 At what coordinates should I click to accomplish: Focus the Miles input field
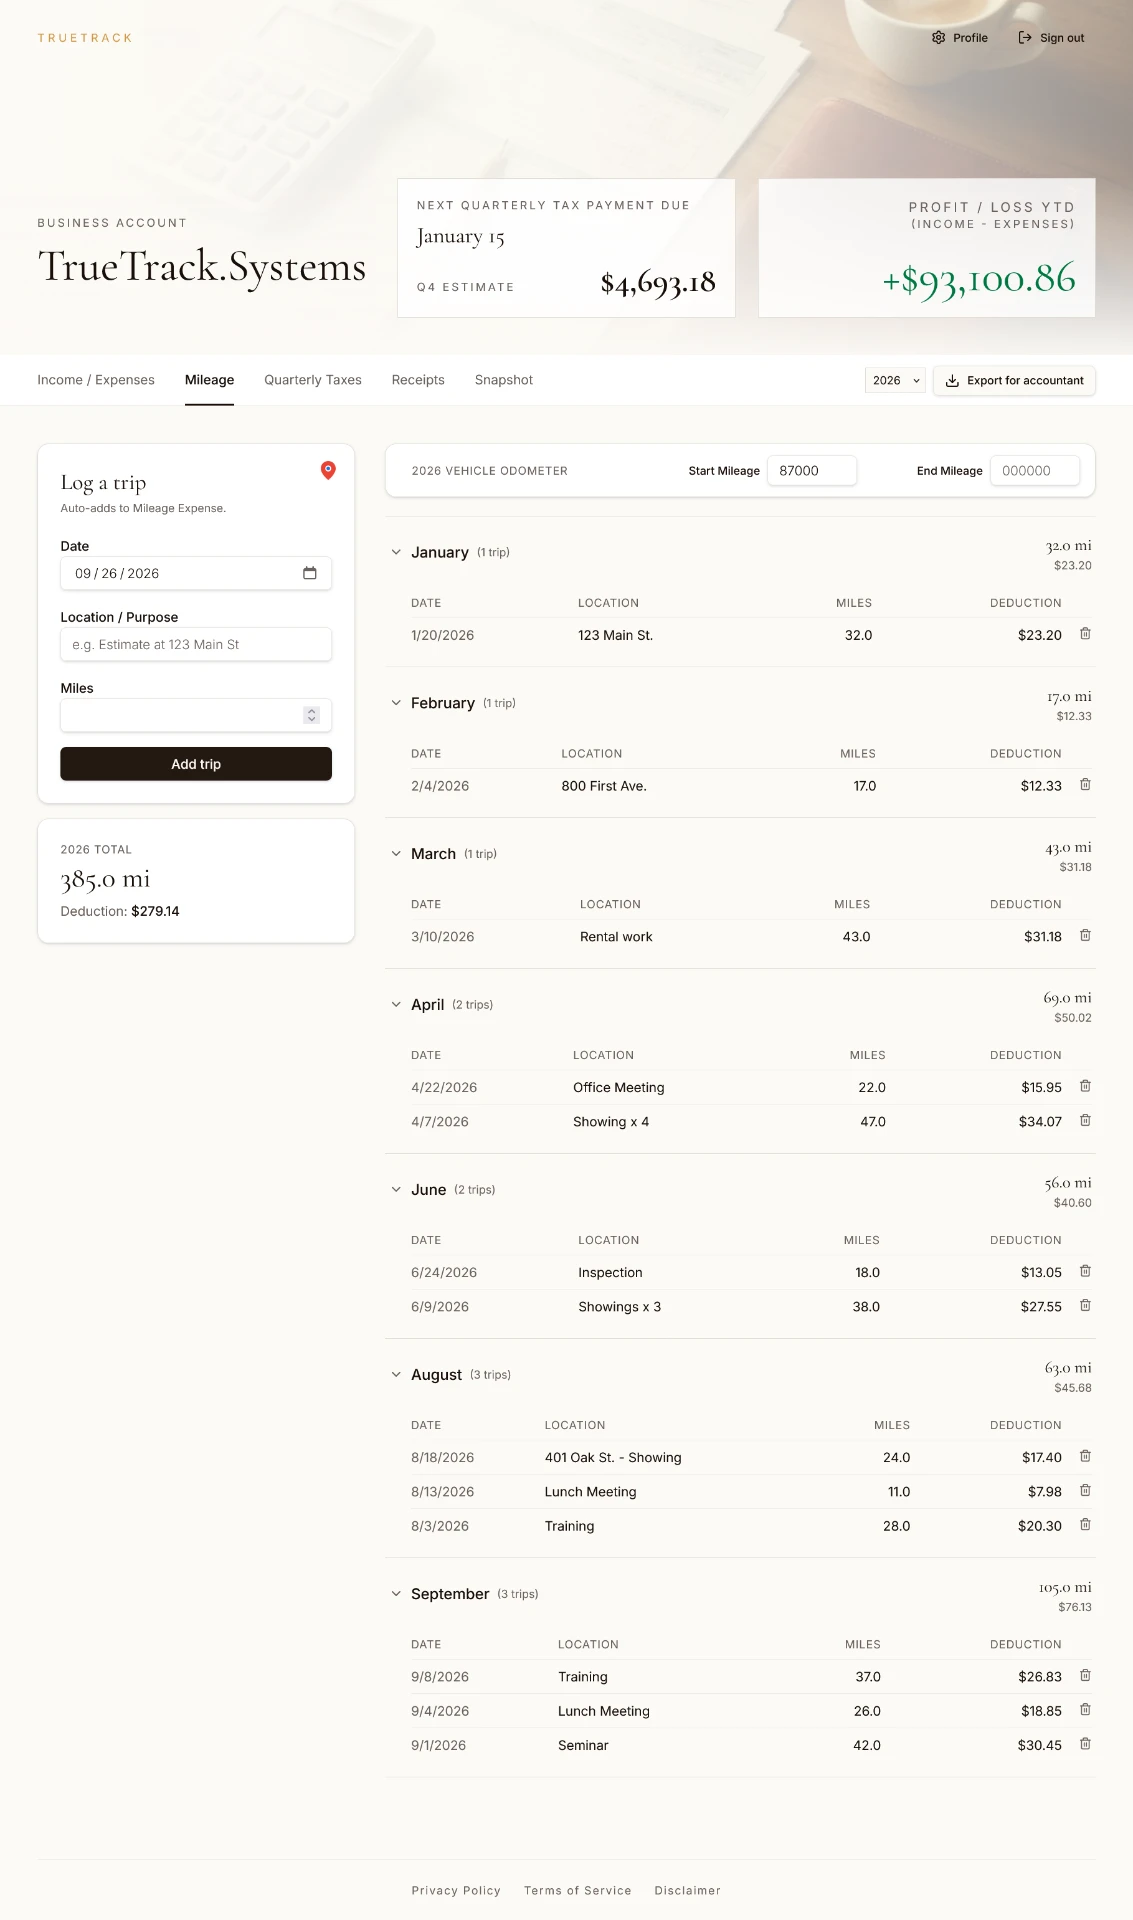[x=196, y=715]
